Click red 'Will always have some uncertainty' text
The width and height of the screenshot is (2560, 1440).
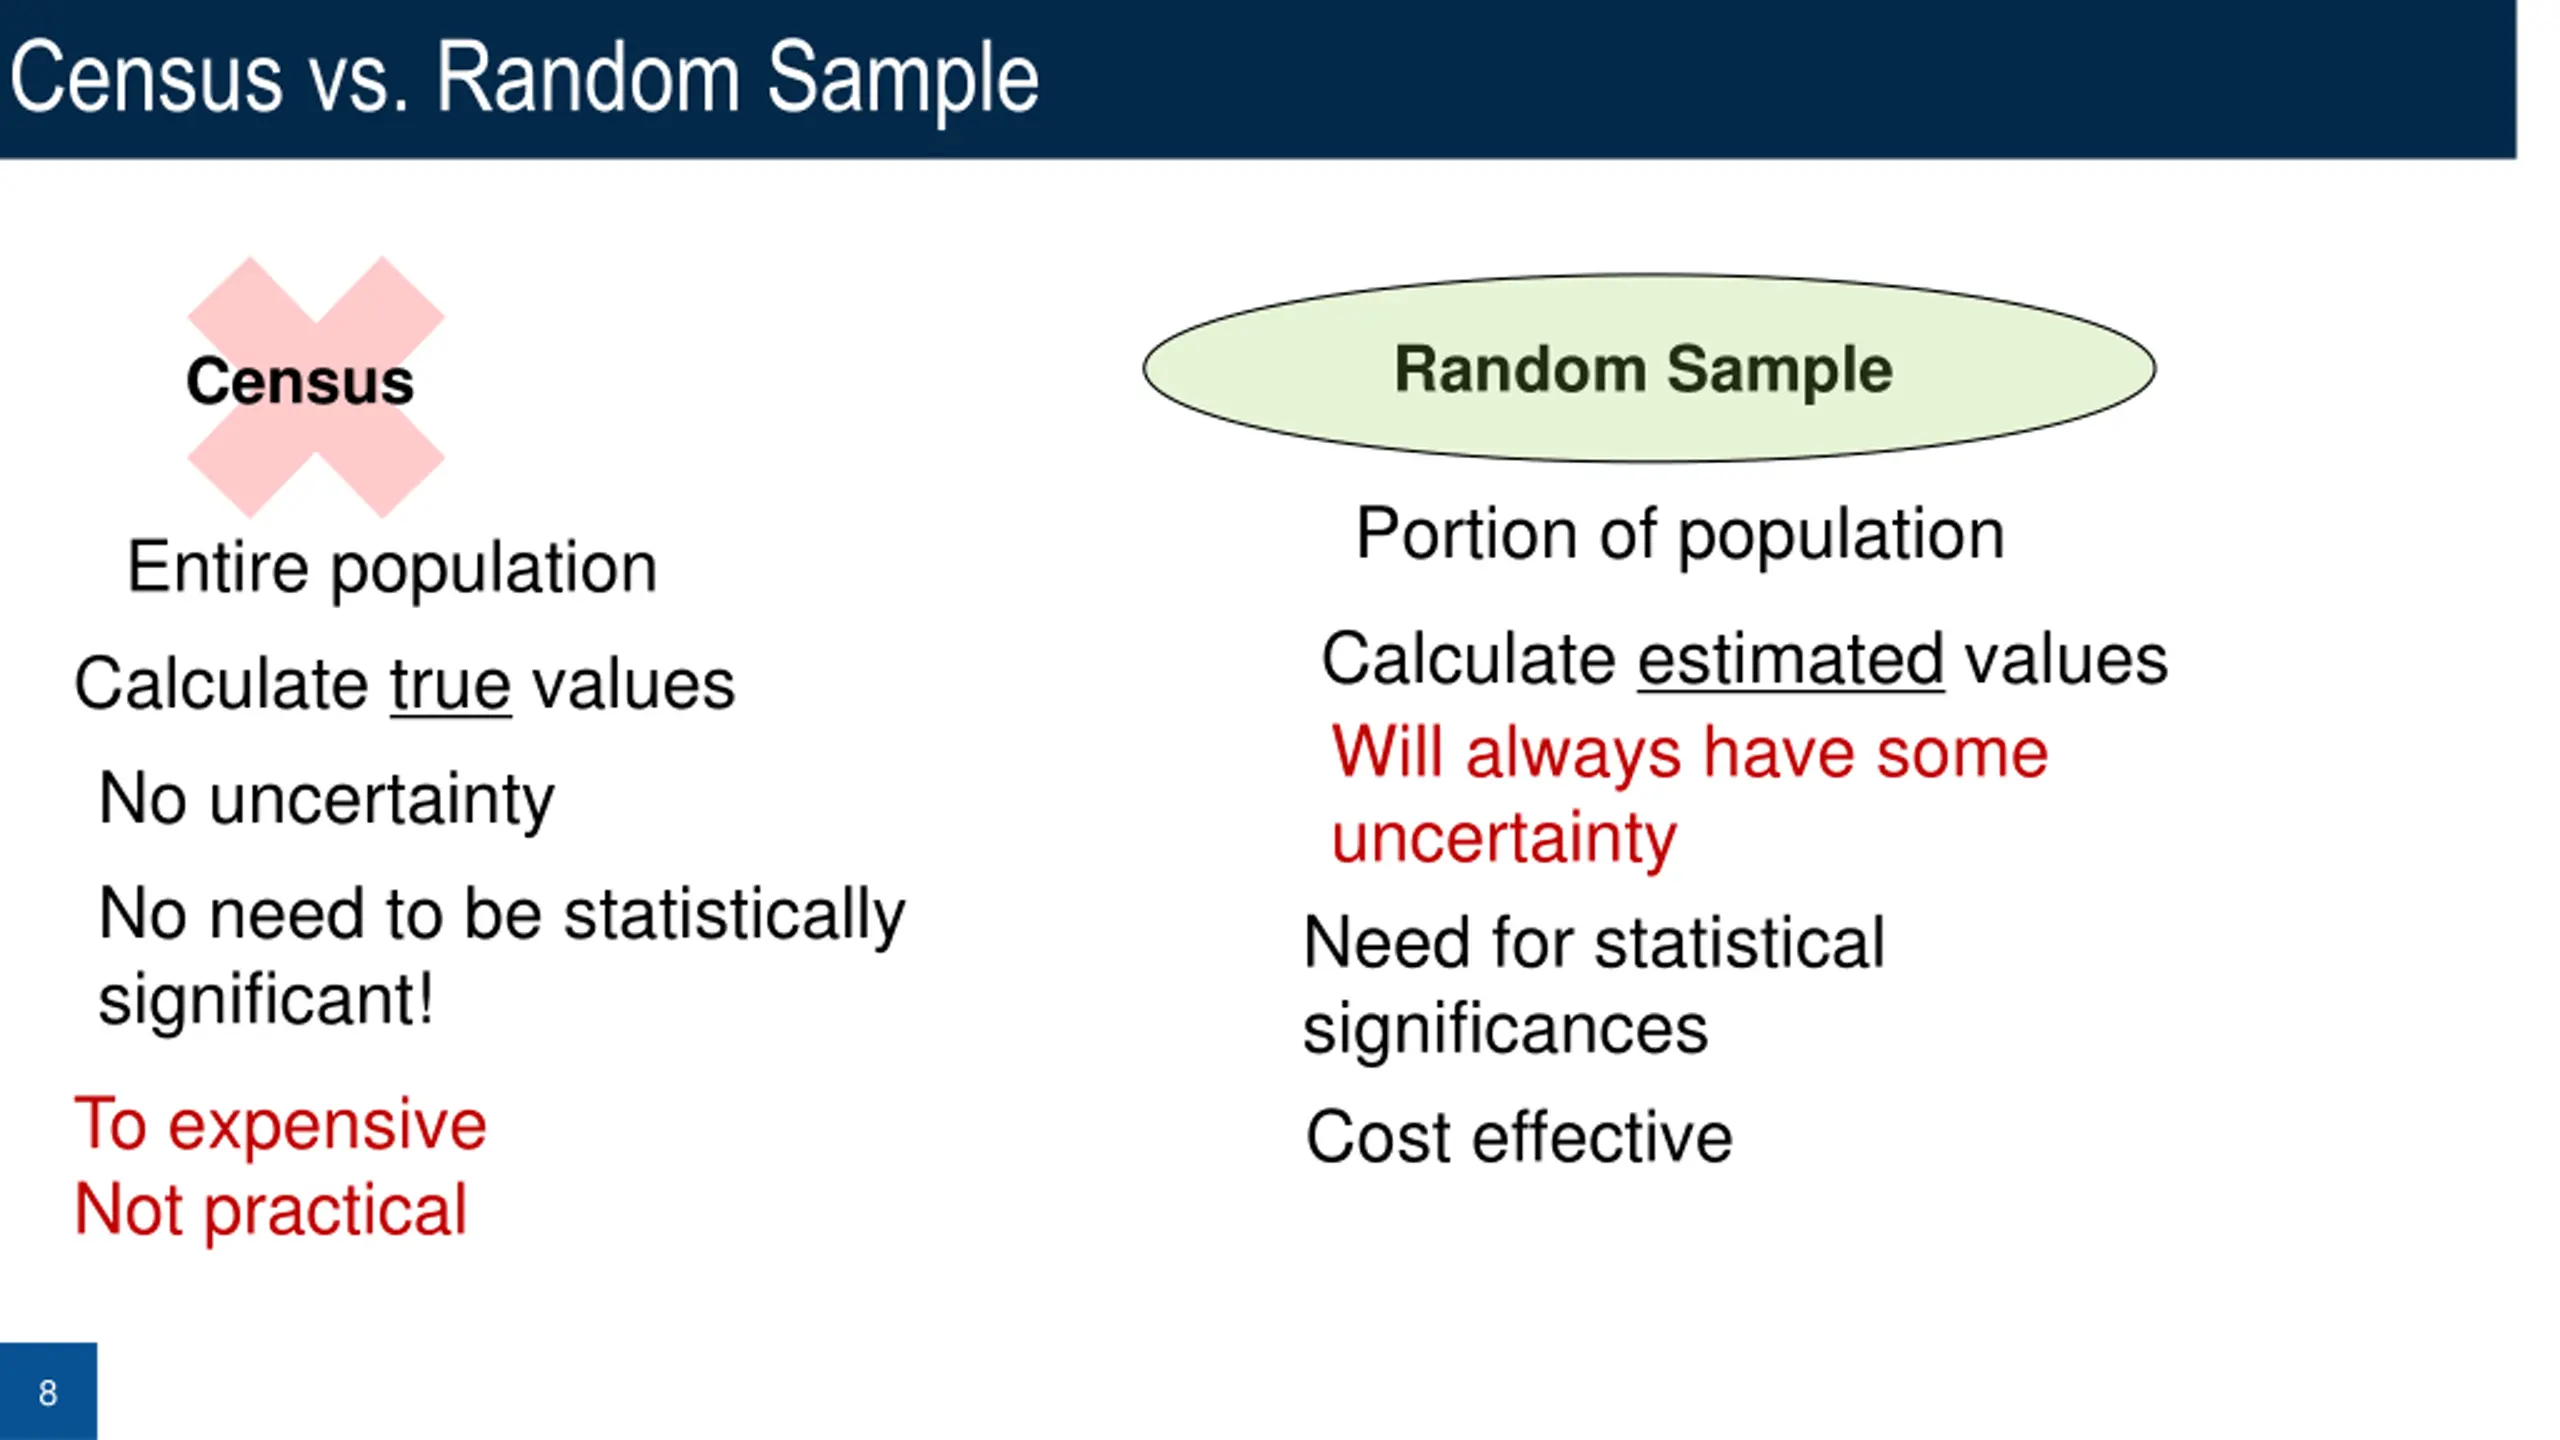coord(1689,794)
